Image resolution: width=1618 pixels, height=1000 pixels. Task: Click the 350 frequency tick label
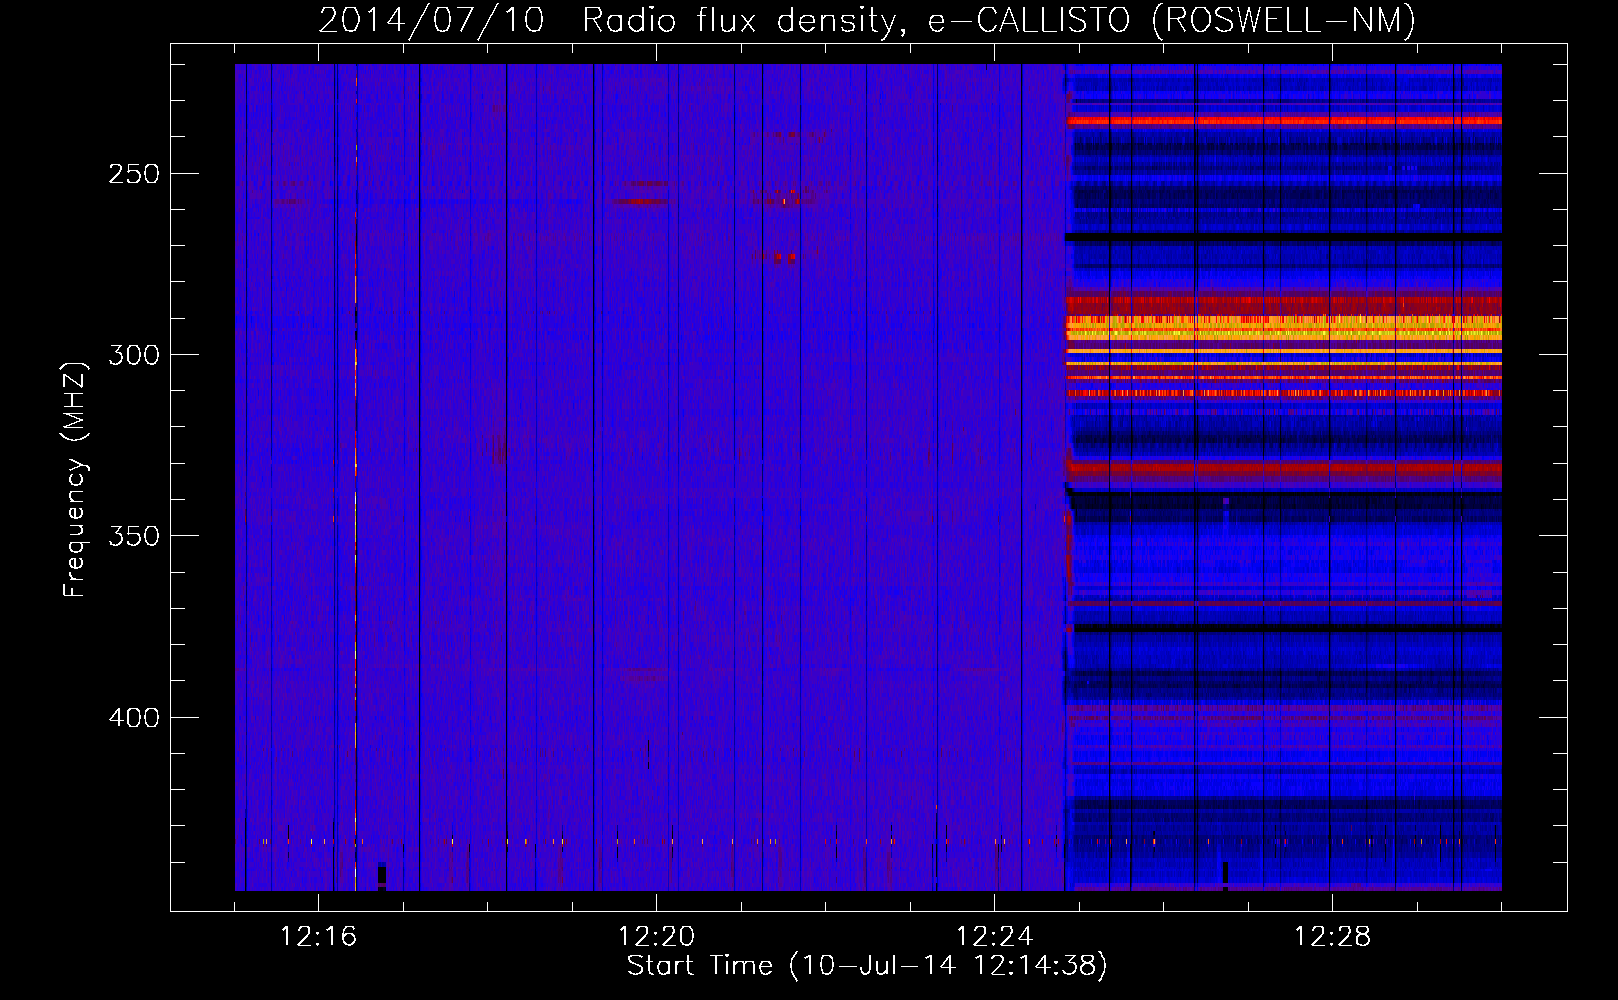pos(134,536)
